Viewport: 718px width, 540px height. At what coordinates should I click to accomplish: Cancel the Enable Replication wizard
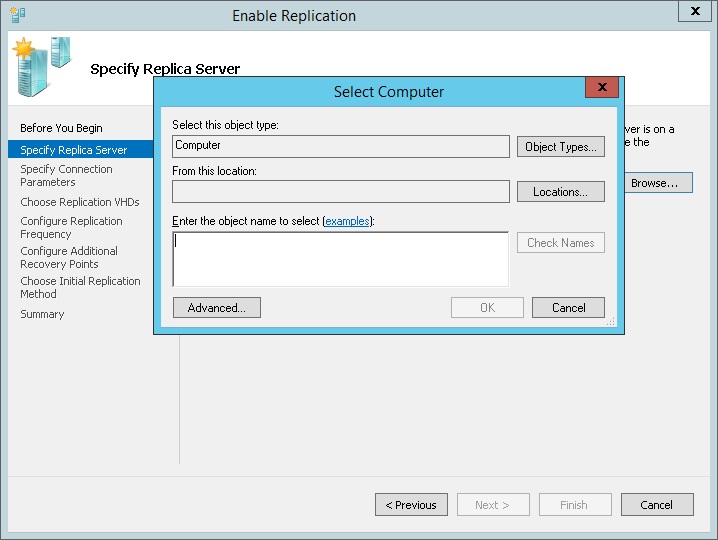pos(657,505)
